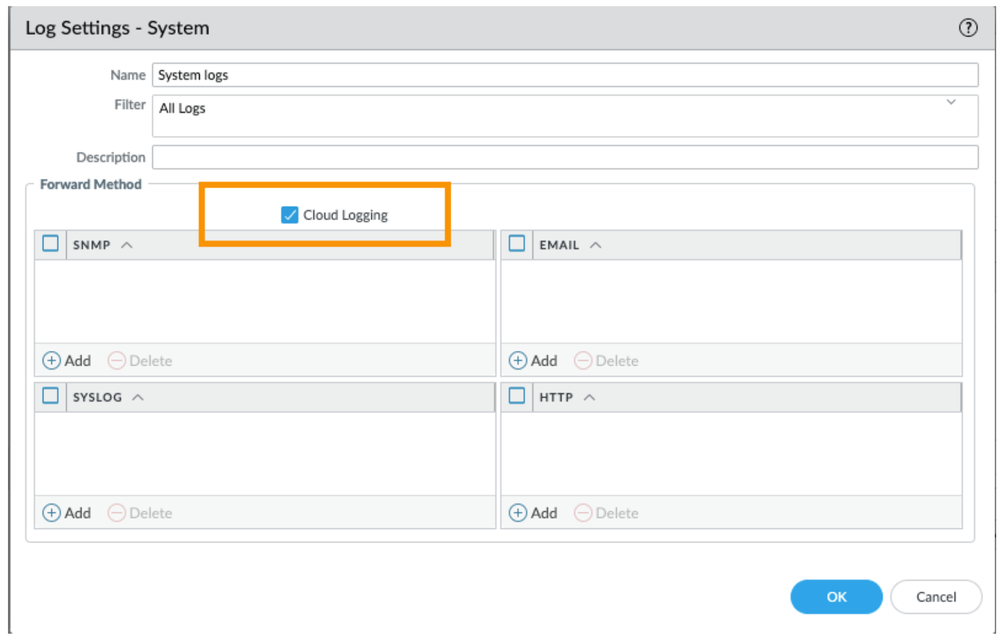
Task: Open the help question mark icon
Action: pyautogui.click(x=967, y=28)
